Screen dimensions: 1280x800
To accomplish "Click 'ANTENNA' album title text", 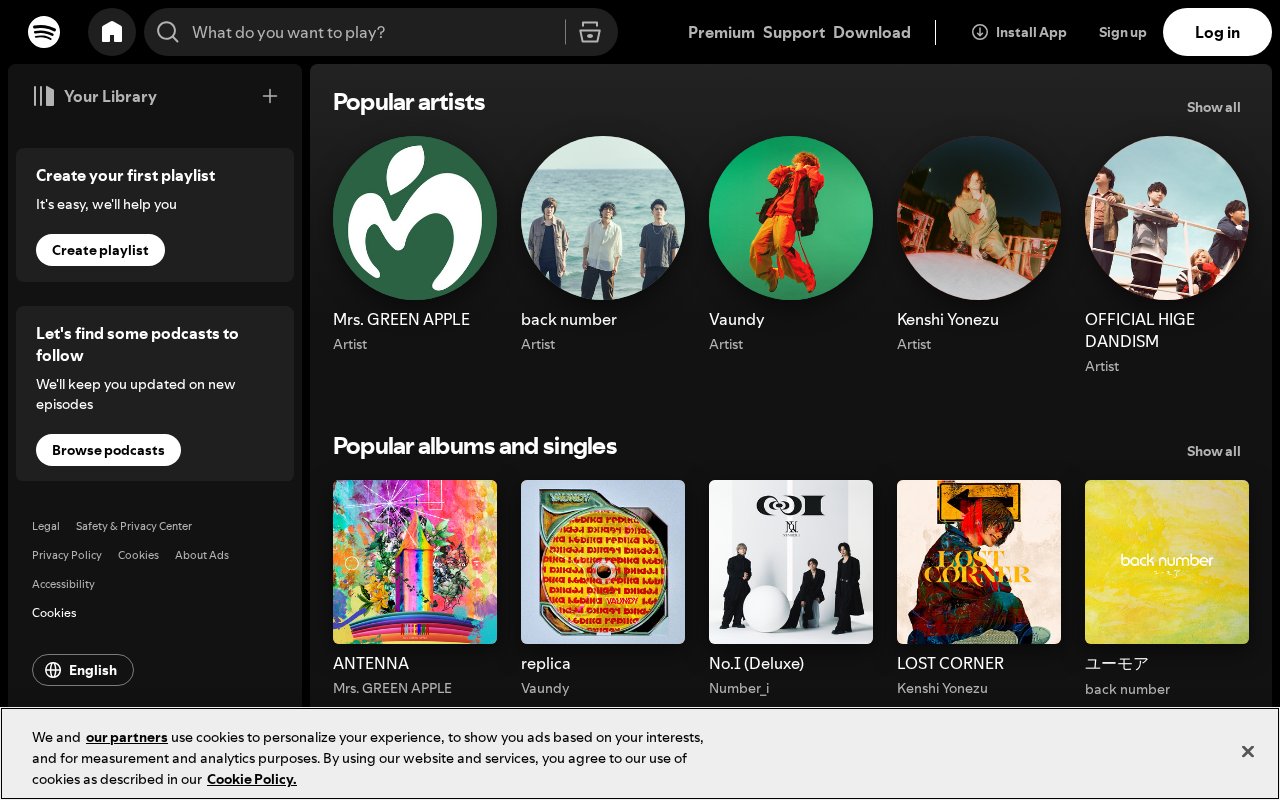I will pos(371,663).
